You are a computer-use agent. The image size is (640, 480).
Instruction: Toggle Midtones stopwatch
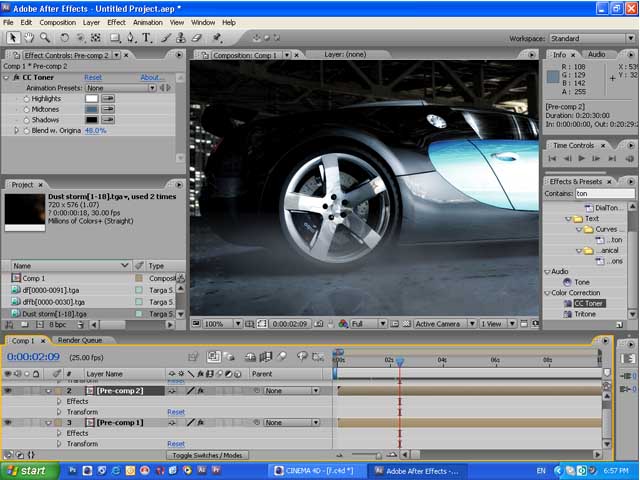tap(27, 109)
